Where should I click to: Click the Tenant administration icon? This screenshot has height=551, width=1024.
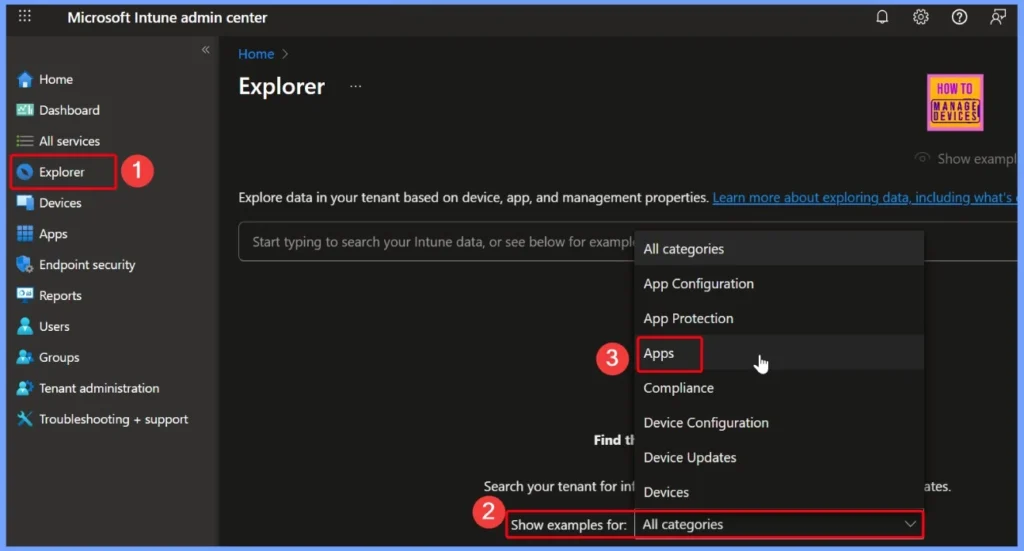coord(25,388)
